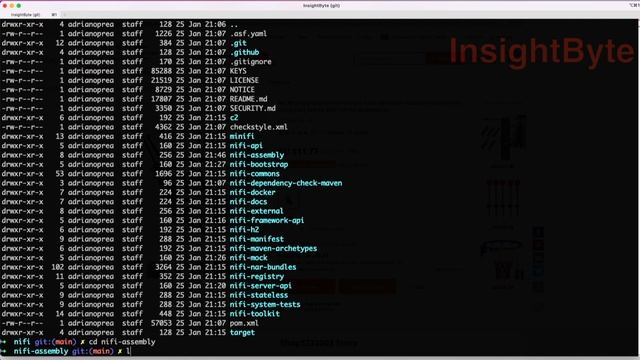
Task: Minimize the terminal window with yellow button
Action: coord(12,6)
